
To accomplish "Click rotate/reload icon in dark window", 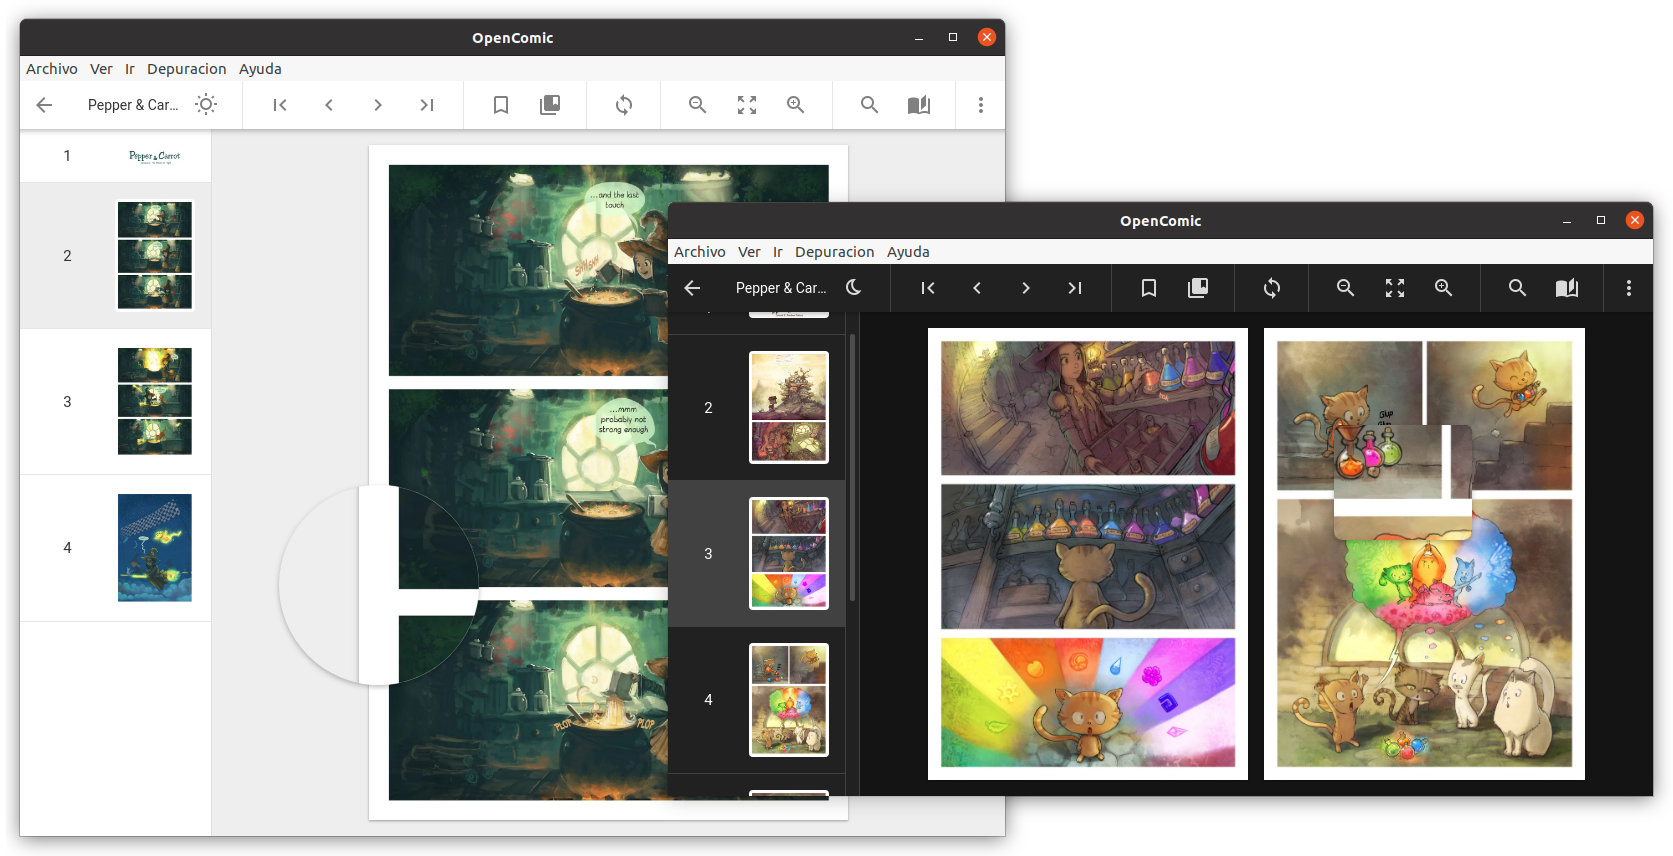I will coord(1272,288).
